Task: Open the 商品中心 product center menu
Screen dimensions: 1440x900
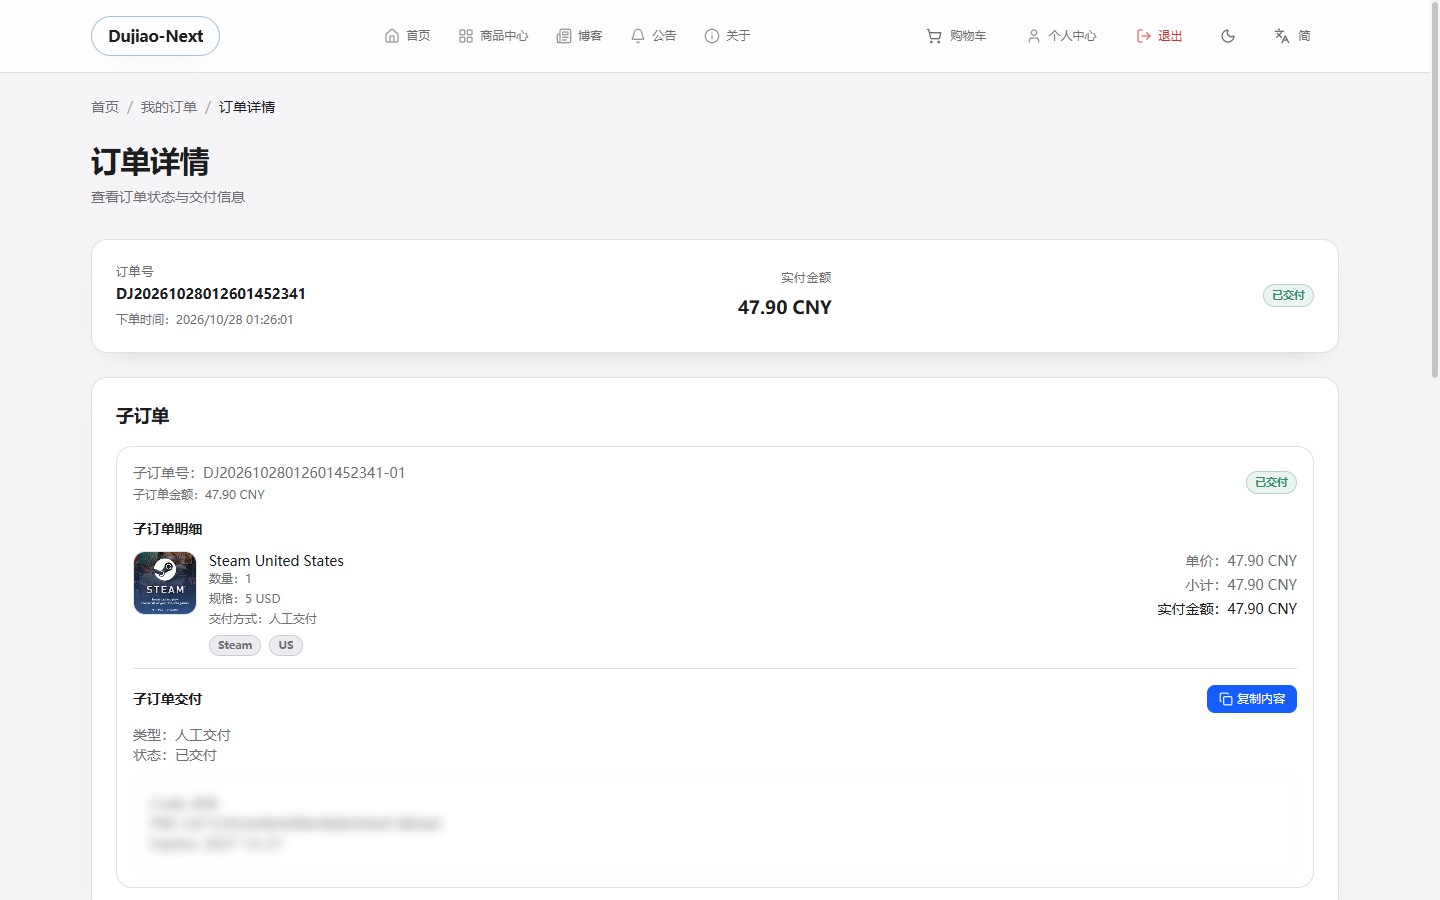Action: pyautogui.click(x=493, y=36)
